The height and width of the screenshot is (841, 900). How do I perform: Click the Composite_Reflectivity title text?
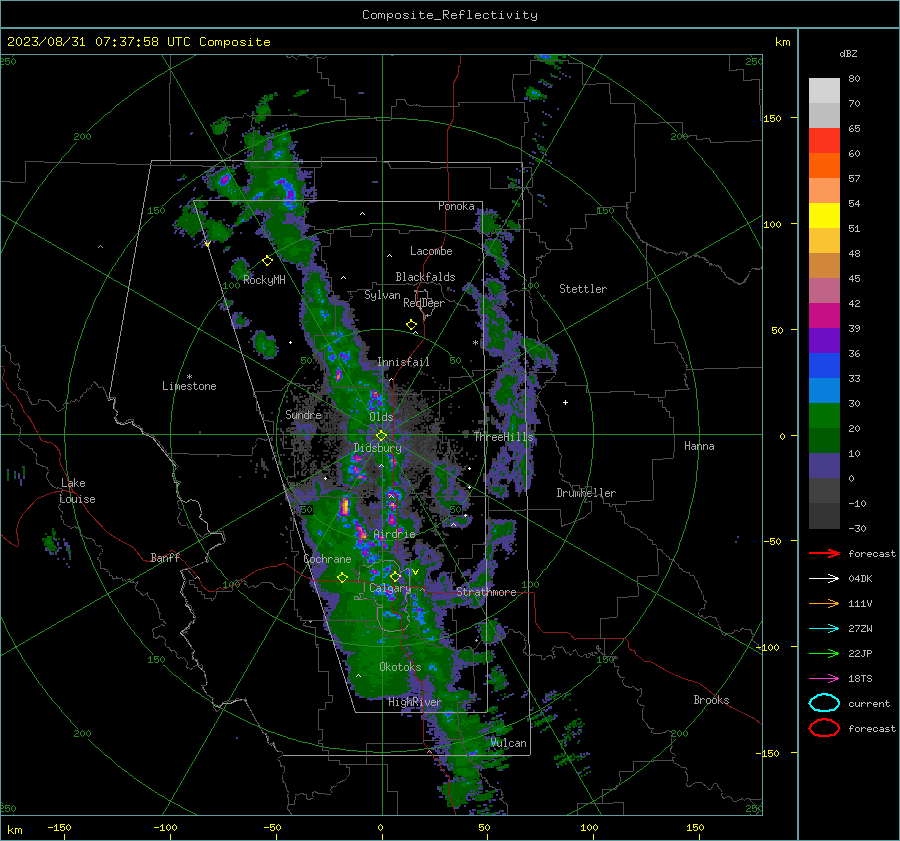tap(449, 15)
